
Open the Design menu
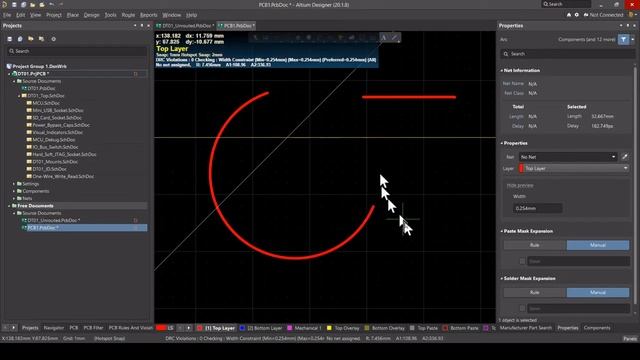[x=91, y=15]
